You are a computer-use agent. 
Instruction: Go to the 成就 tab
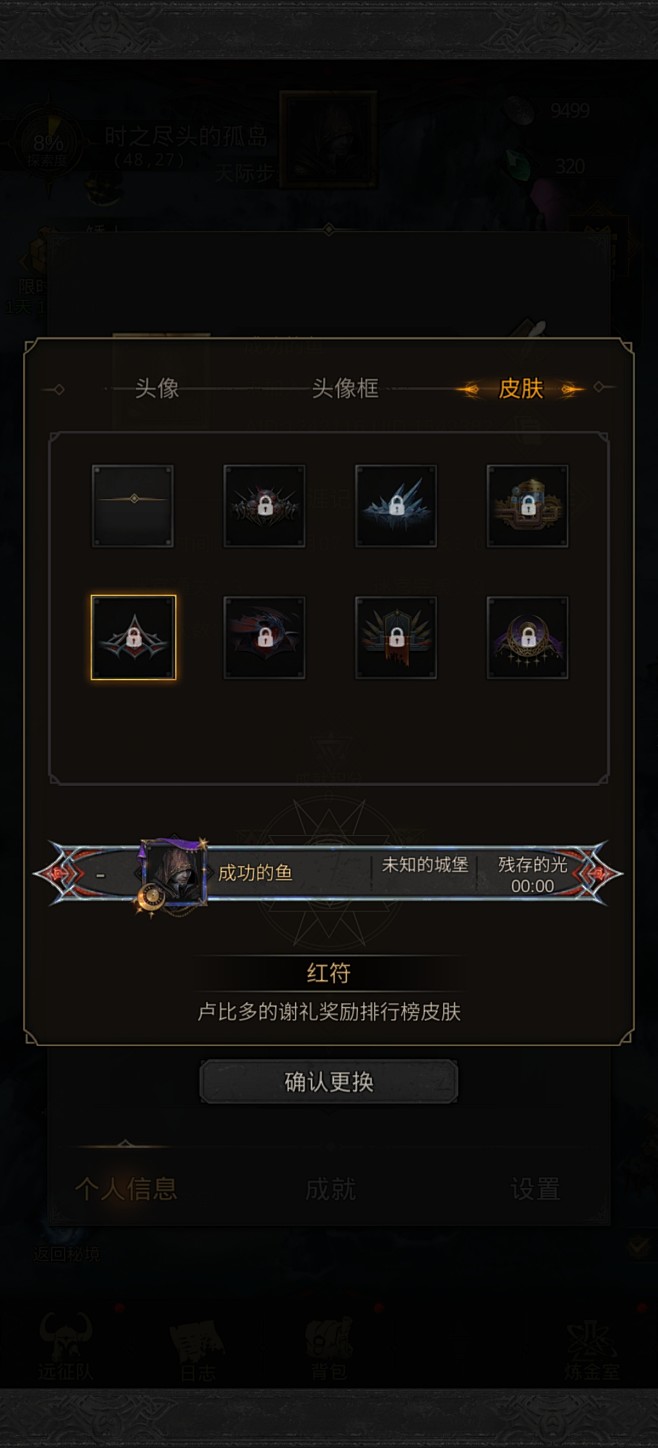click(330, 1188)
